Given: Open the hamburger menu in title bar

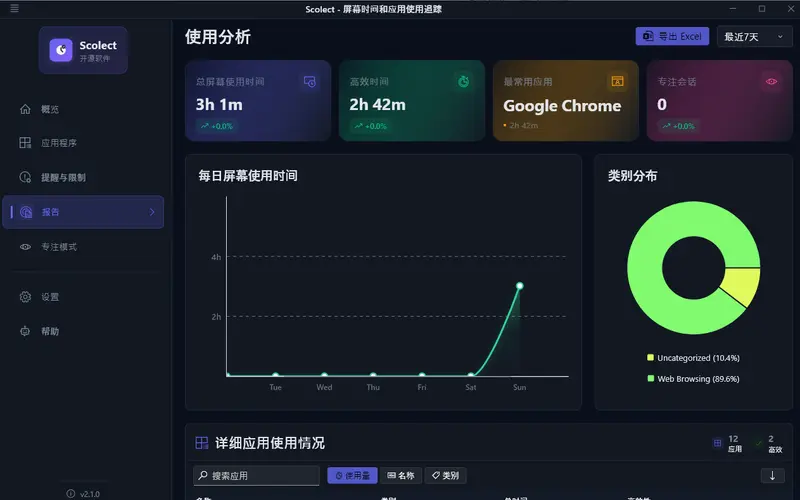Looking at the screenshot, I should [14, 9].
